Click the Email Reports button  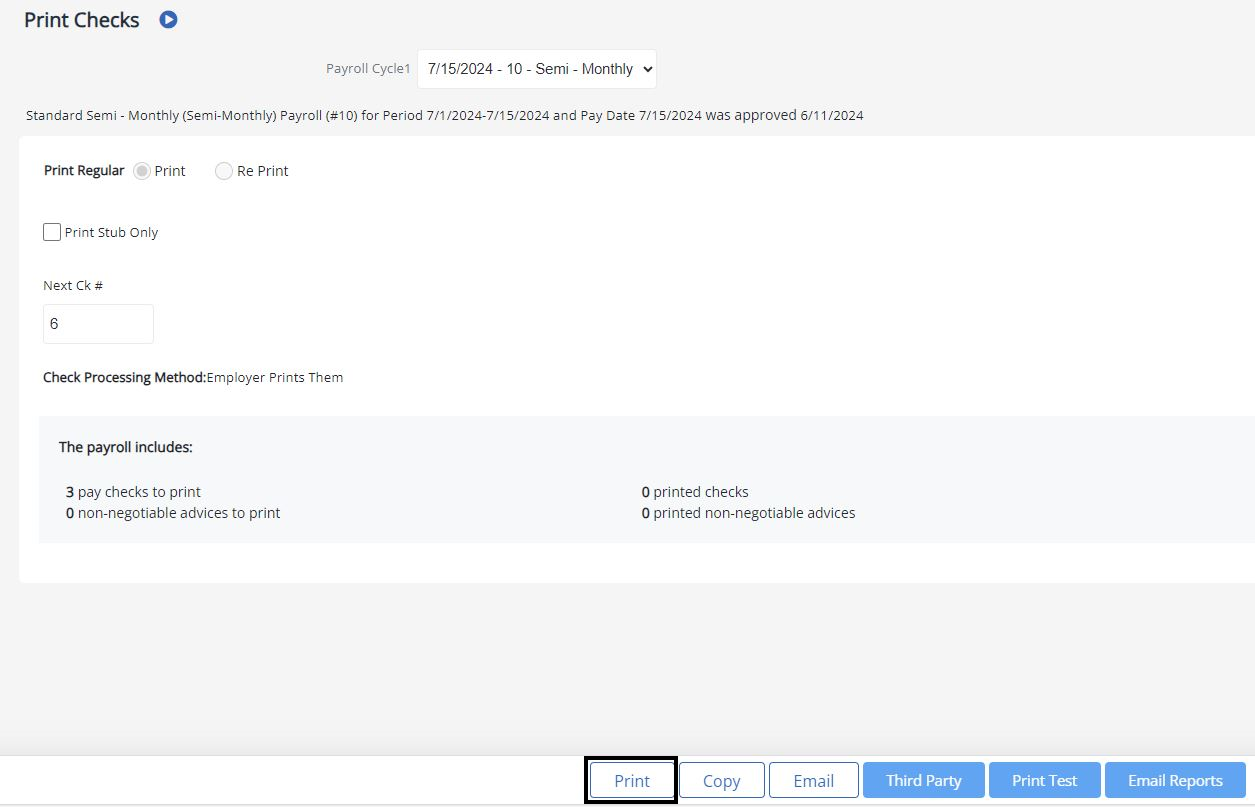click(x=1175, y=780)
